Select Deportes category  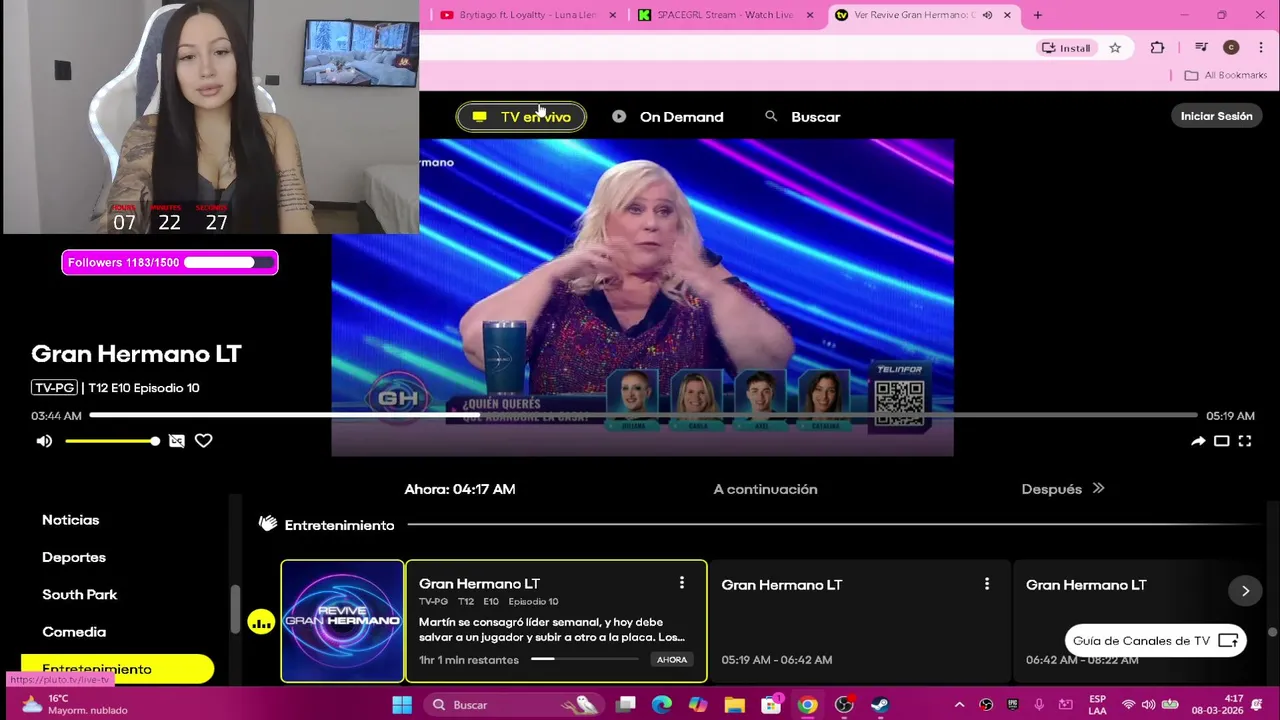pos(74,557)
